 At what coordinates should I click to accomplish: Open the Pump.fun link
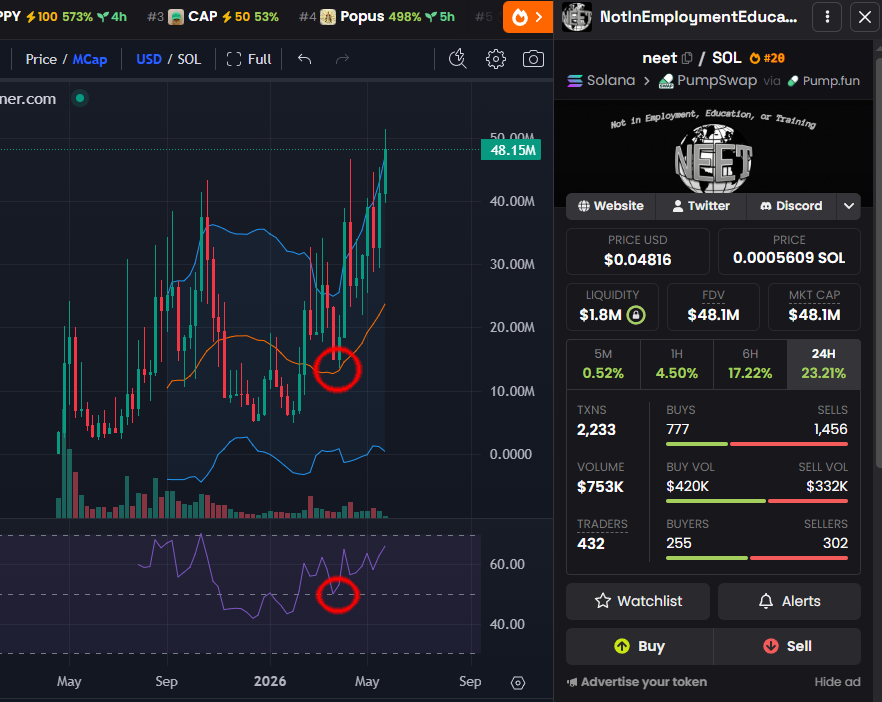pos(824,80)
